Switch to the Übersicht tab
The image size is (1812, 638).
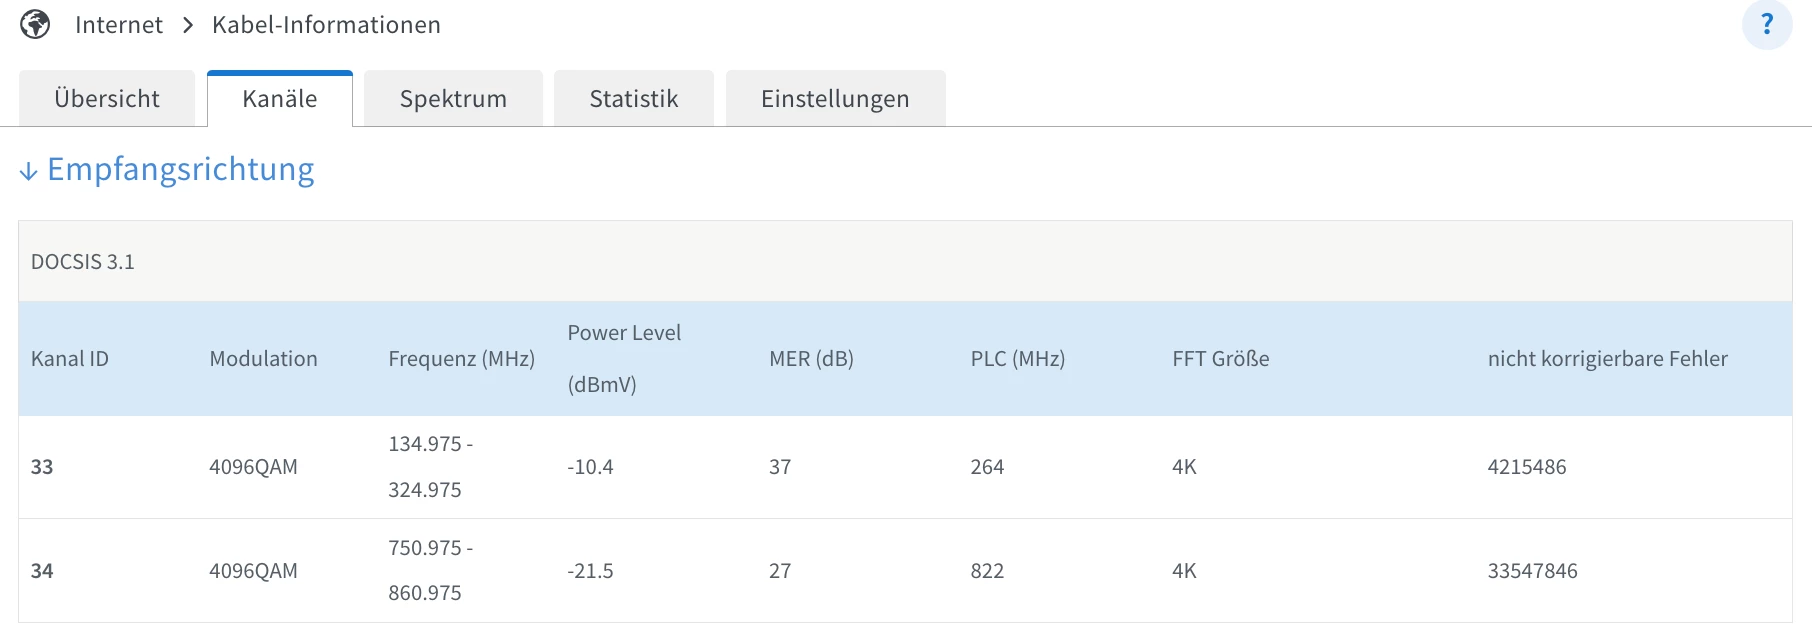click(107, 99)
